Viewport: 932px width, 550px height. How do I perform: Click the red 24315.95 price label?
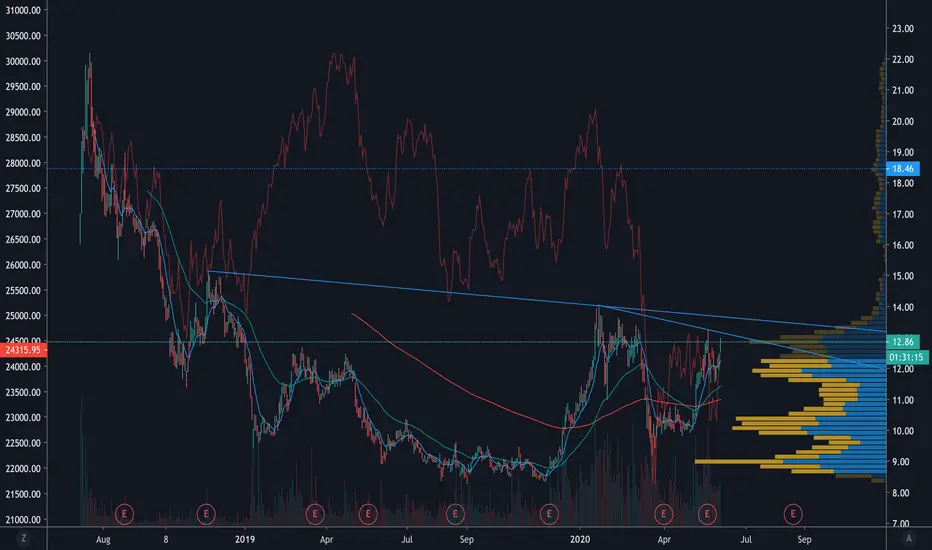point(23,350)
